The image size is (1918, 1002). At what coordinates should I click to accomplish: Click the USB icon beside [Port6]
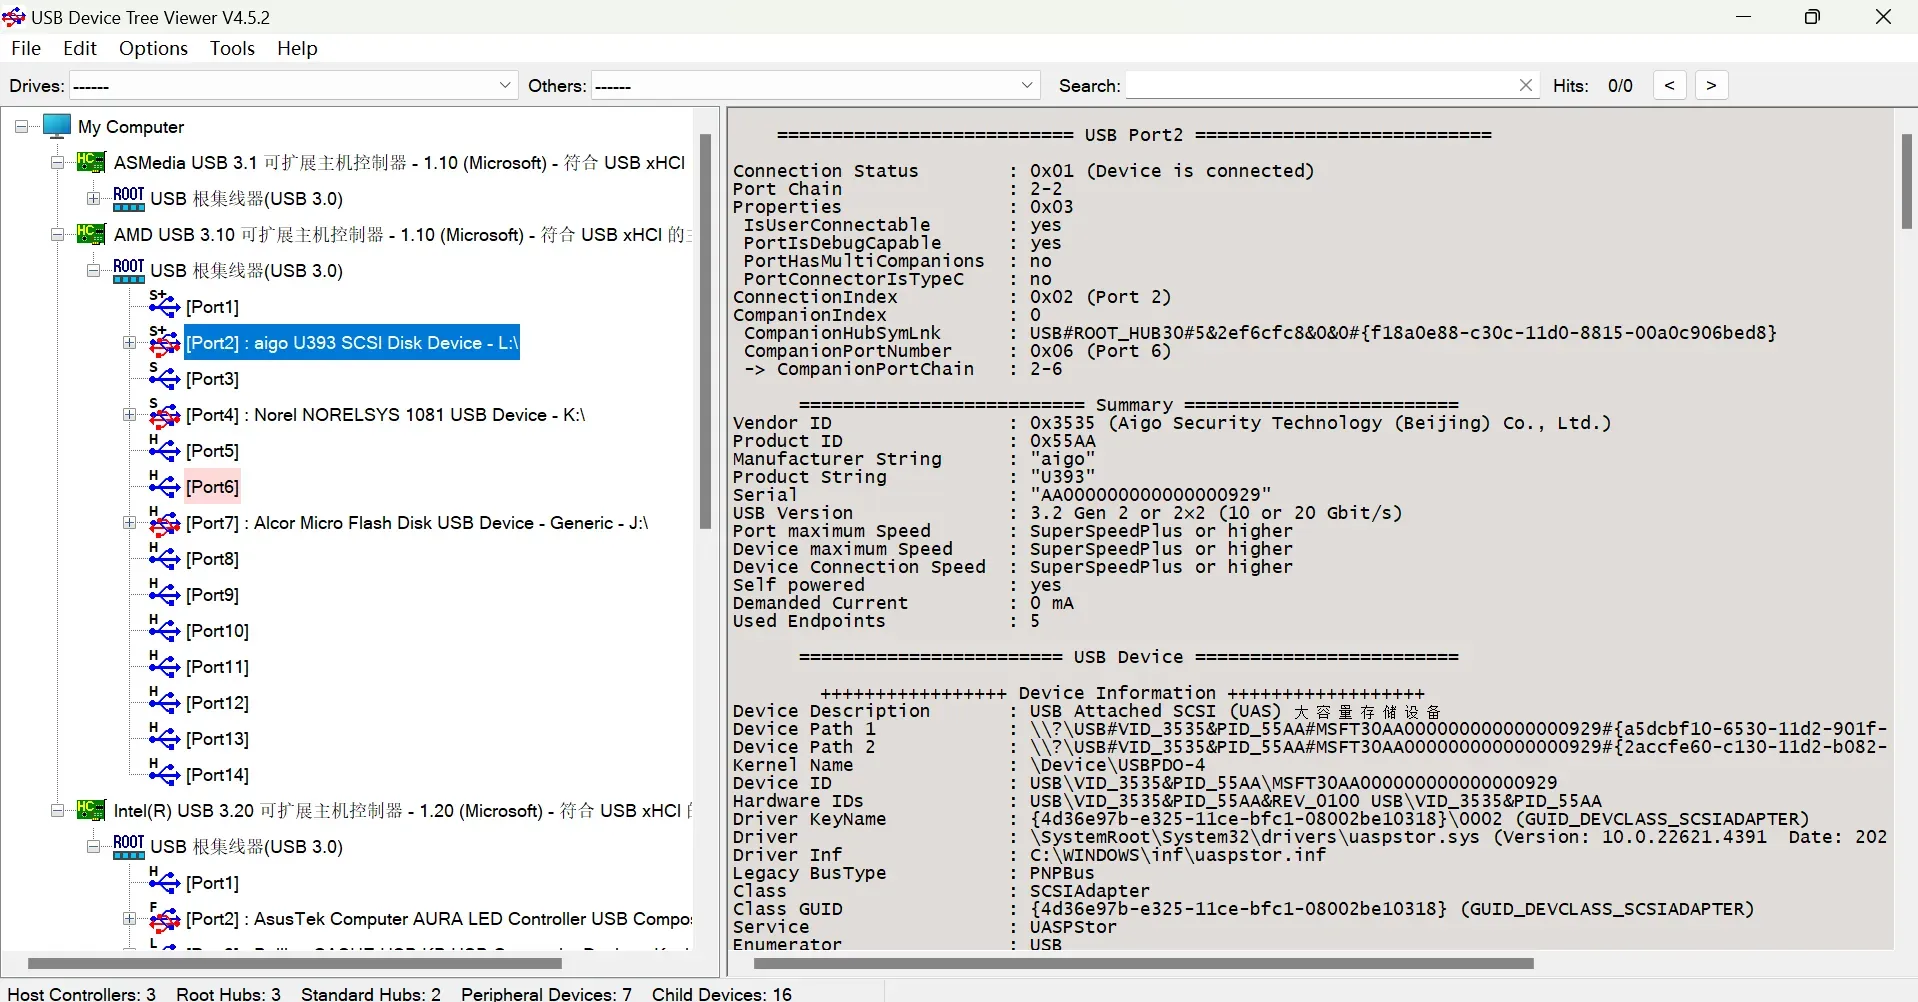pos(164,486)
